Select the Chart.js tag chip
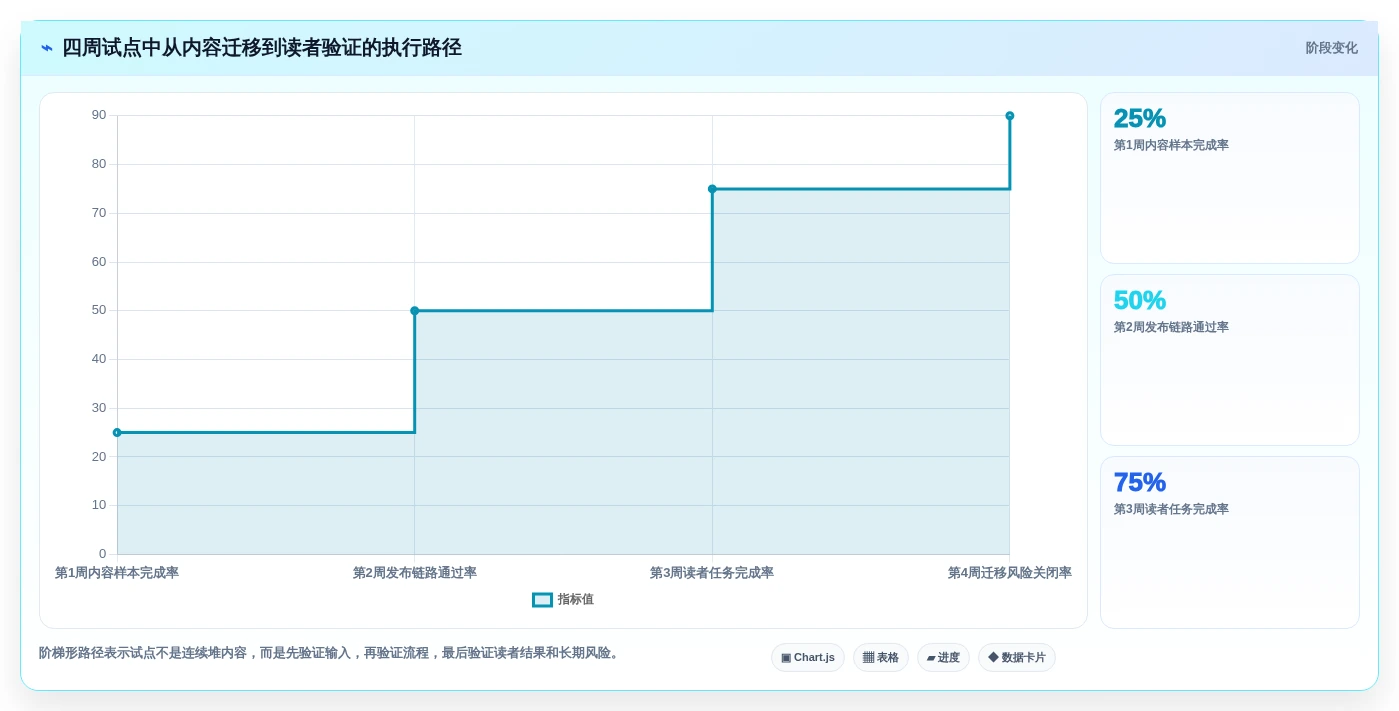Screen dimensions: 1399x711 (808, 658)
